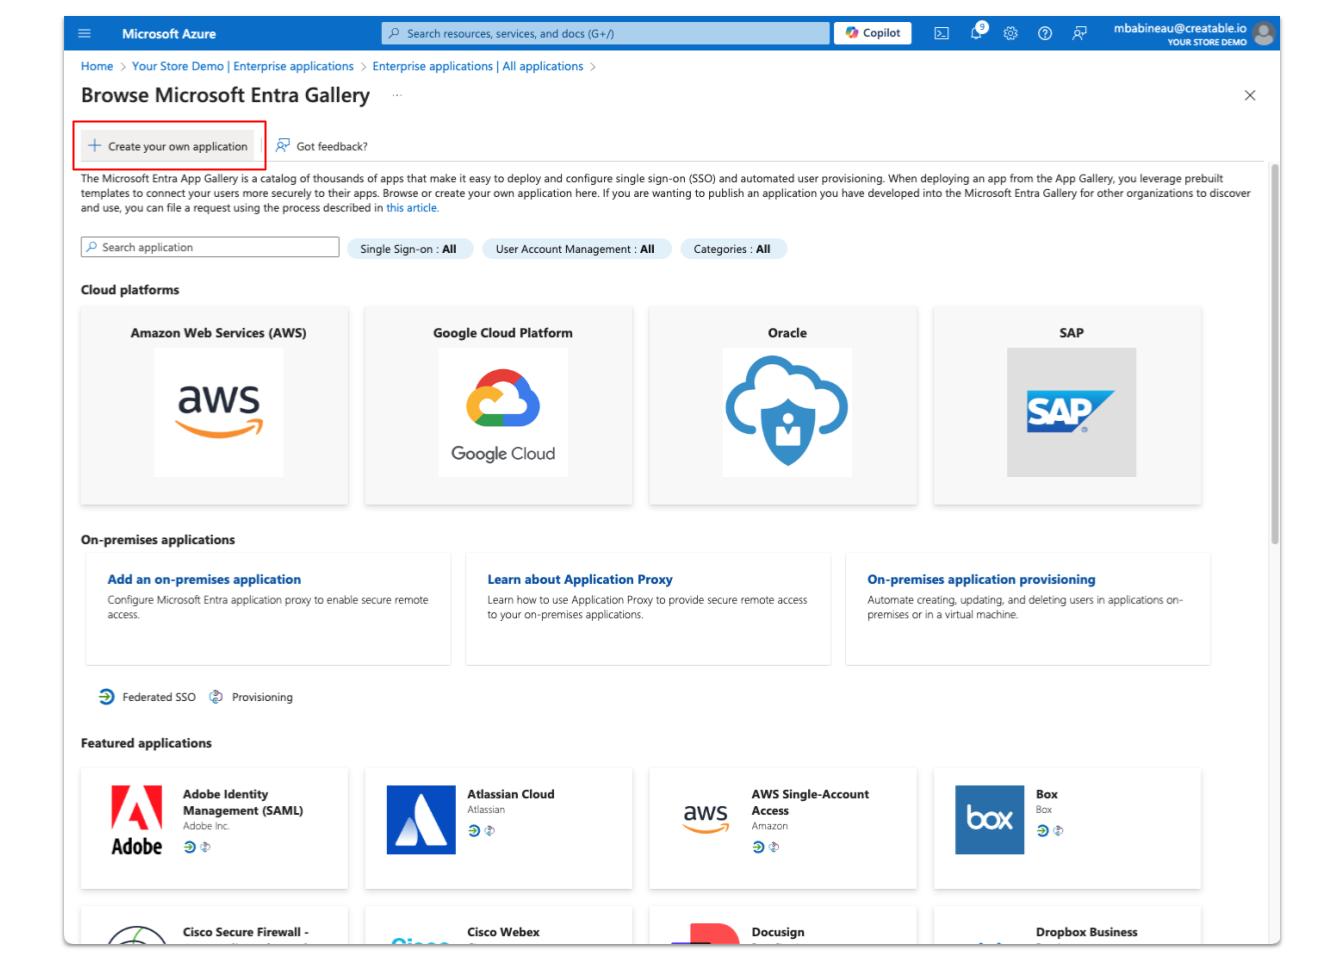This screenshot has width=1344, height=960.
Task: Open Cloud Shell from the top bar
Action: (x=941, y=34)
